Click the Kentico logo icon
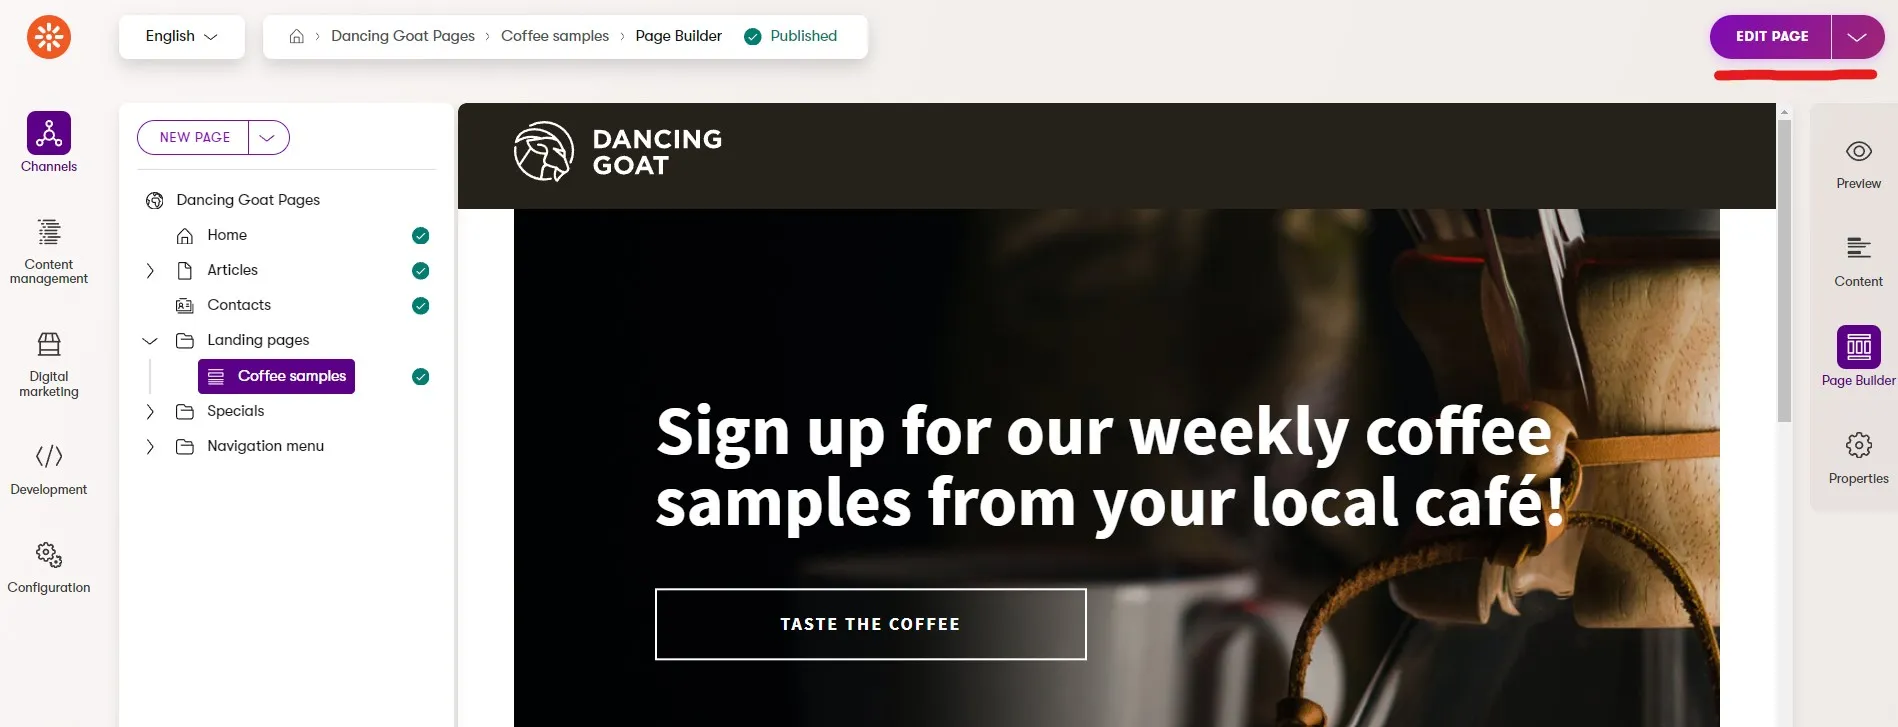 tap(49, 37)
